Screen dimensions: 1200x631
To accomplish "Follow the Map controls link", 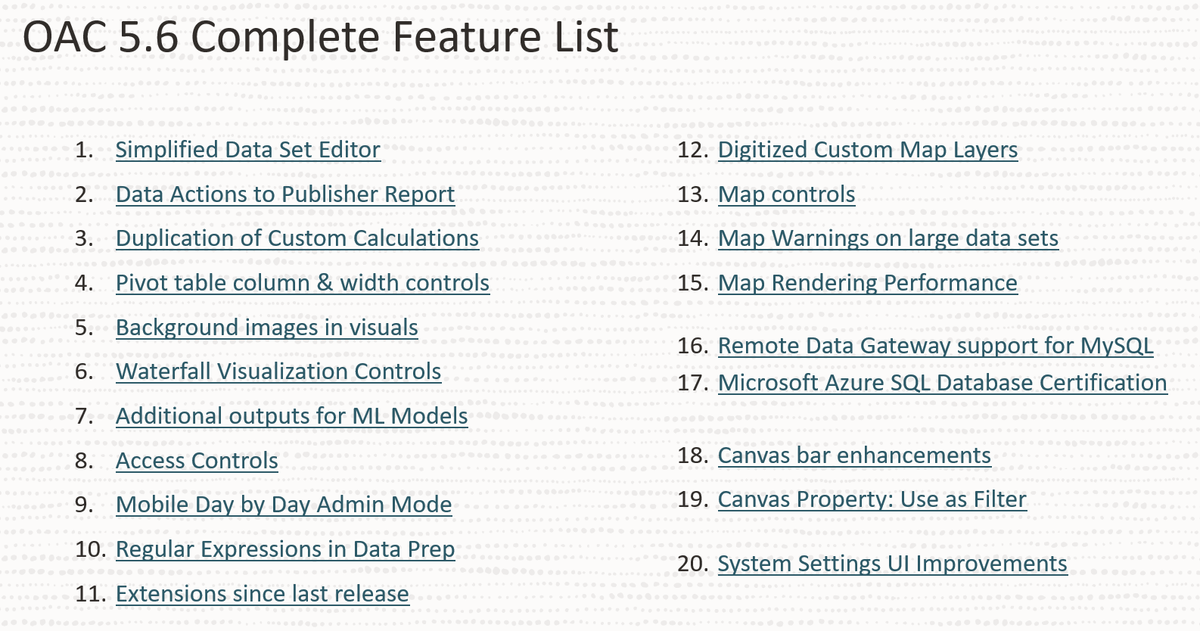I will pyautogui.click(x=786, y=194).
